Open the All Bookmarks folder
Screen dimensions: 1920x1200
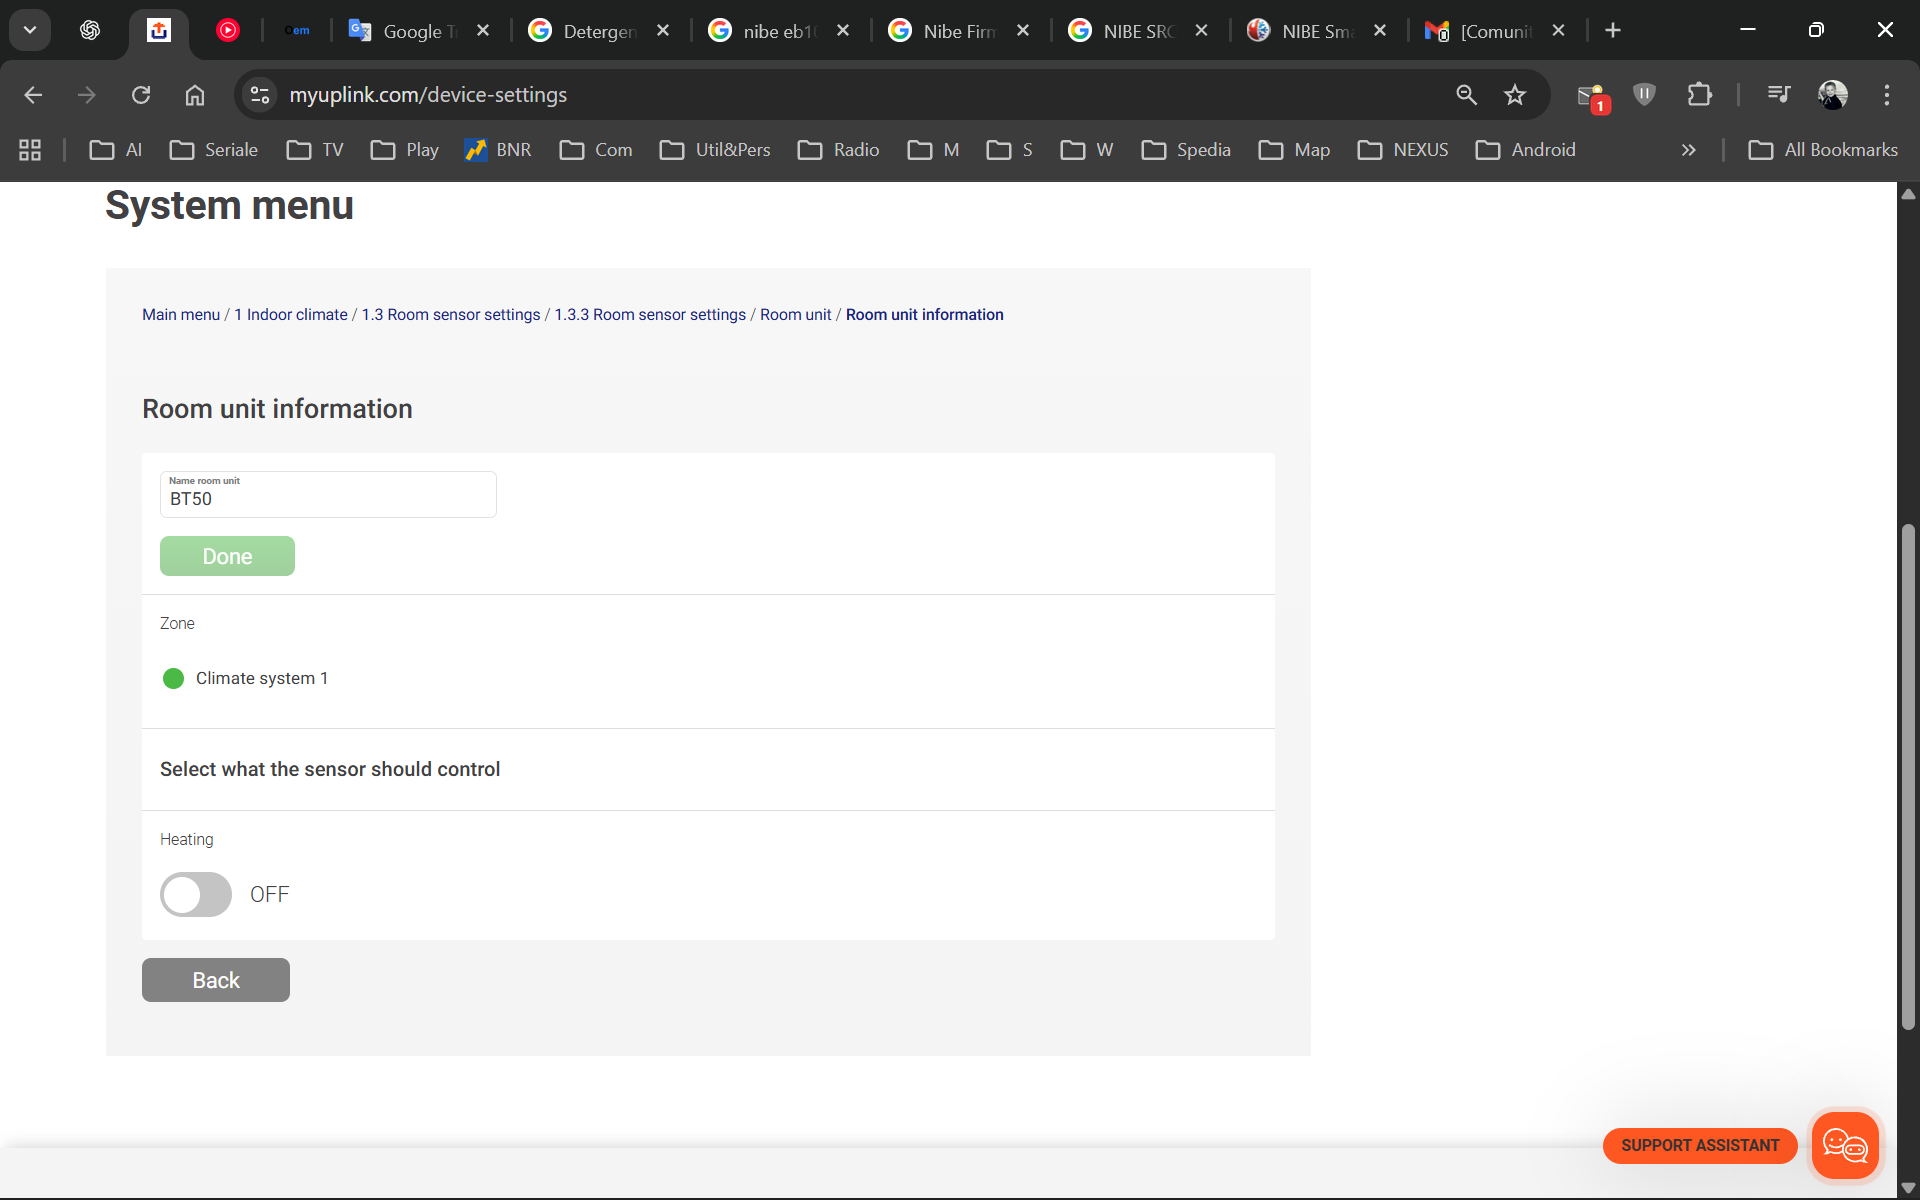pos(1822,150)
